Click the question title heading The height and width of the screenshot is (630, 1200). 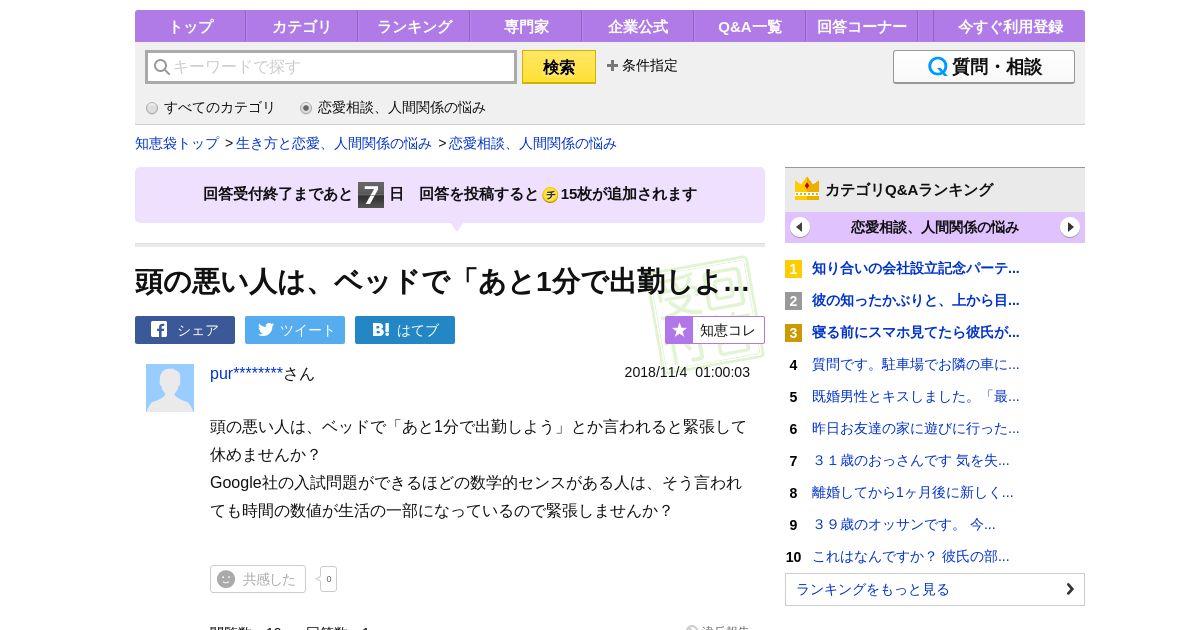(x=442, y=282)
